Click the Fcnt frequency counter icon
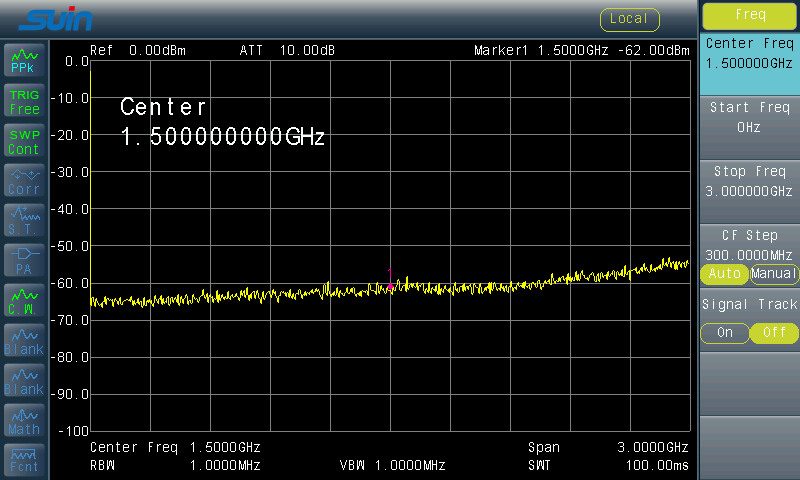800x480 pixels. (x=24, y=459)
